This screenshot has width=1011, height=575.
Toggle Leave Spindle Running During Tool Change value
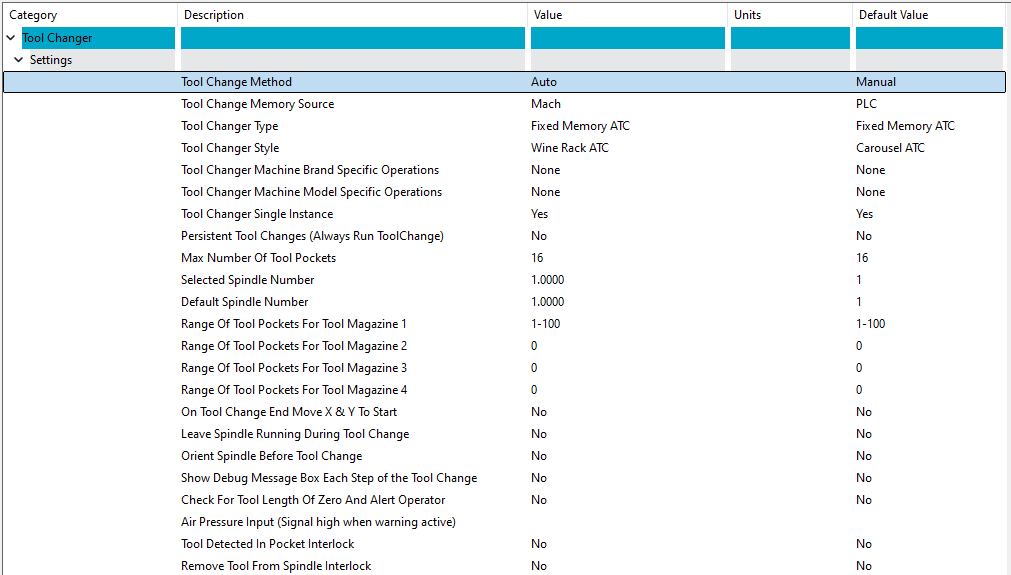[x=539, y=434]
